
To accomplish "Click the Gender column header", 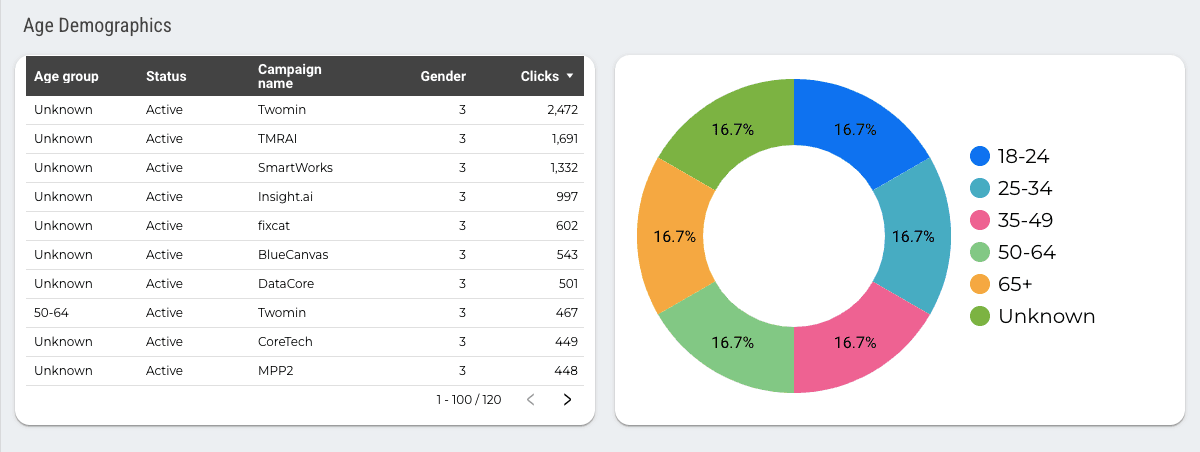I will point(443,76).
